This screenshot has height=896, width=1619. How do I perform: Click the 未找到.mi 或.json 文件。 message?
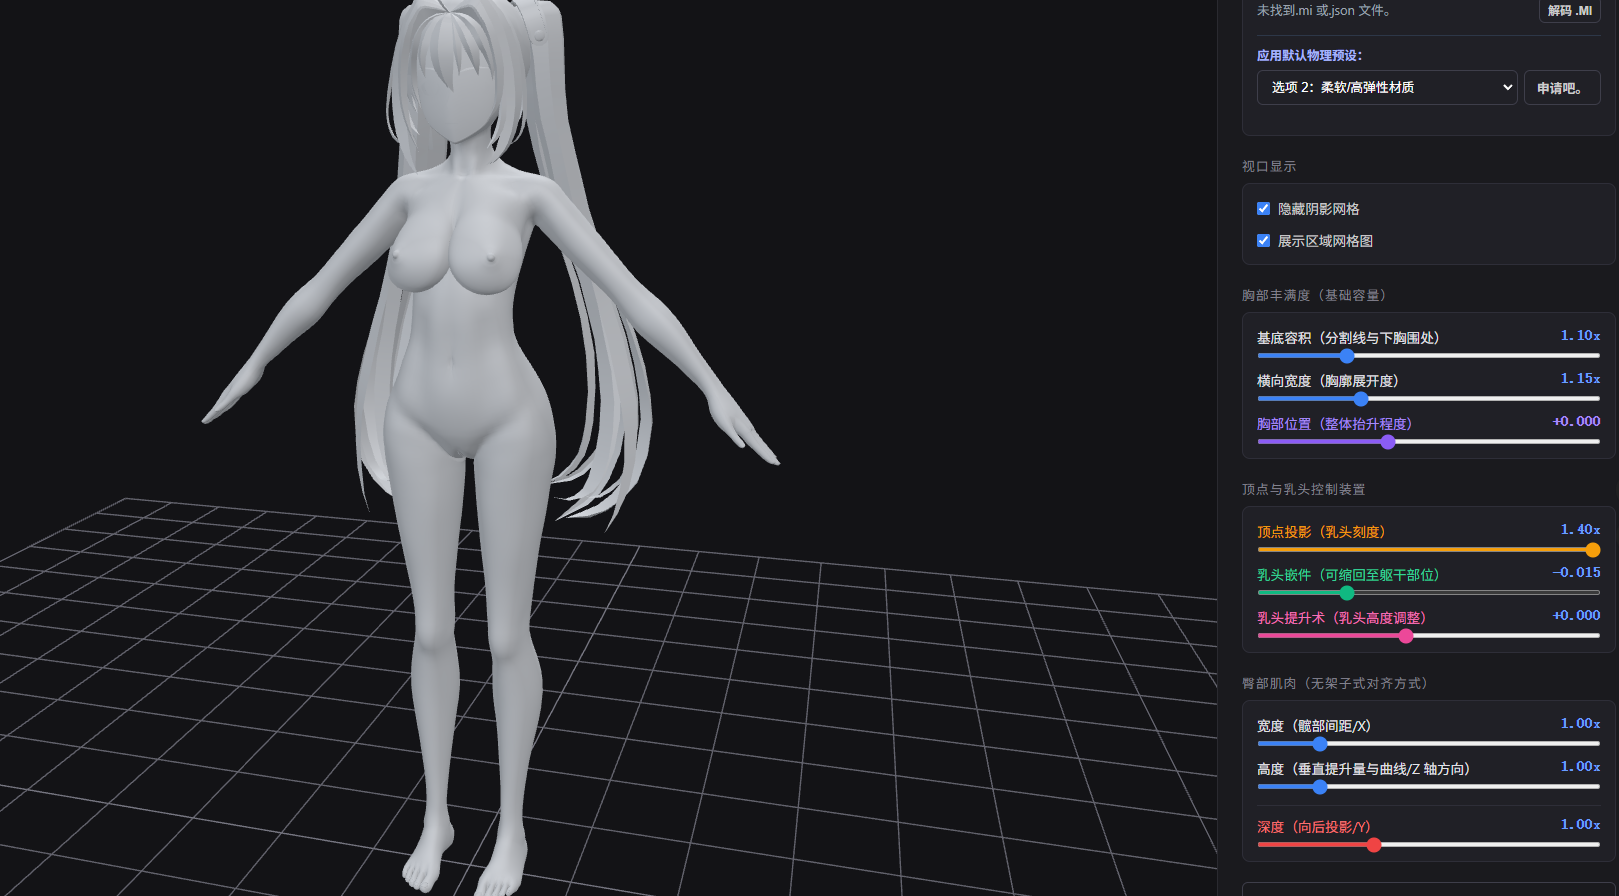click(x=1324, y=11)
